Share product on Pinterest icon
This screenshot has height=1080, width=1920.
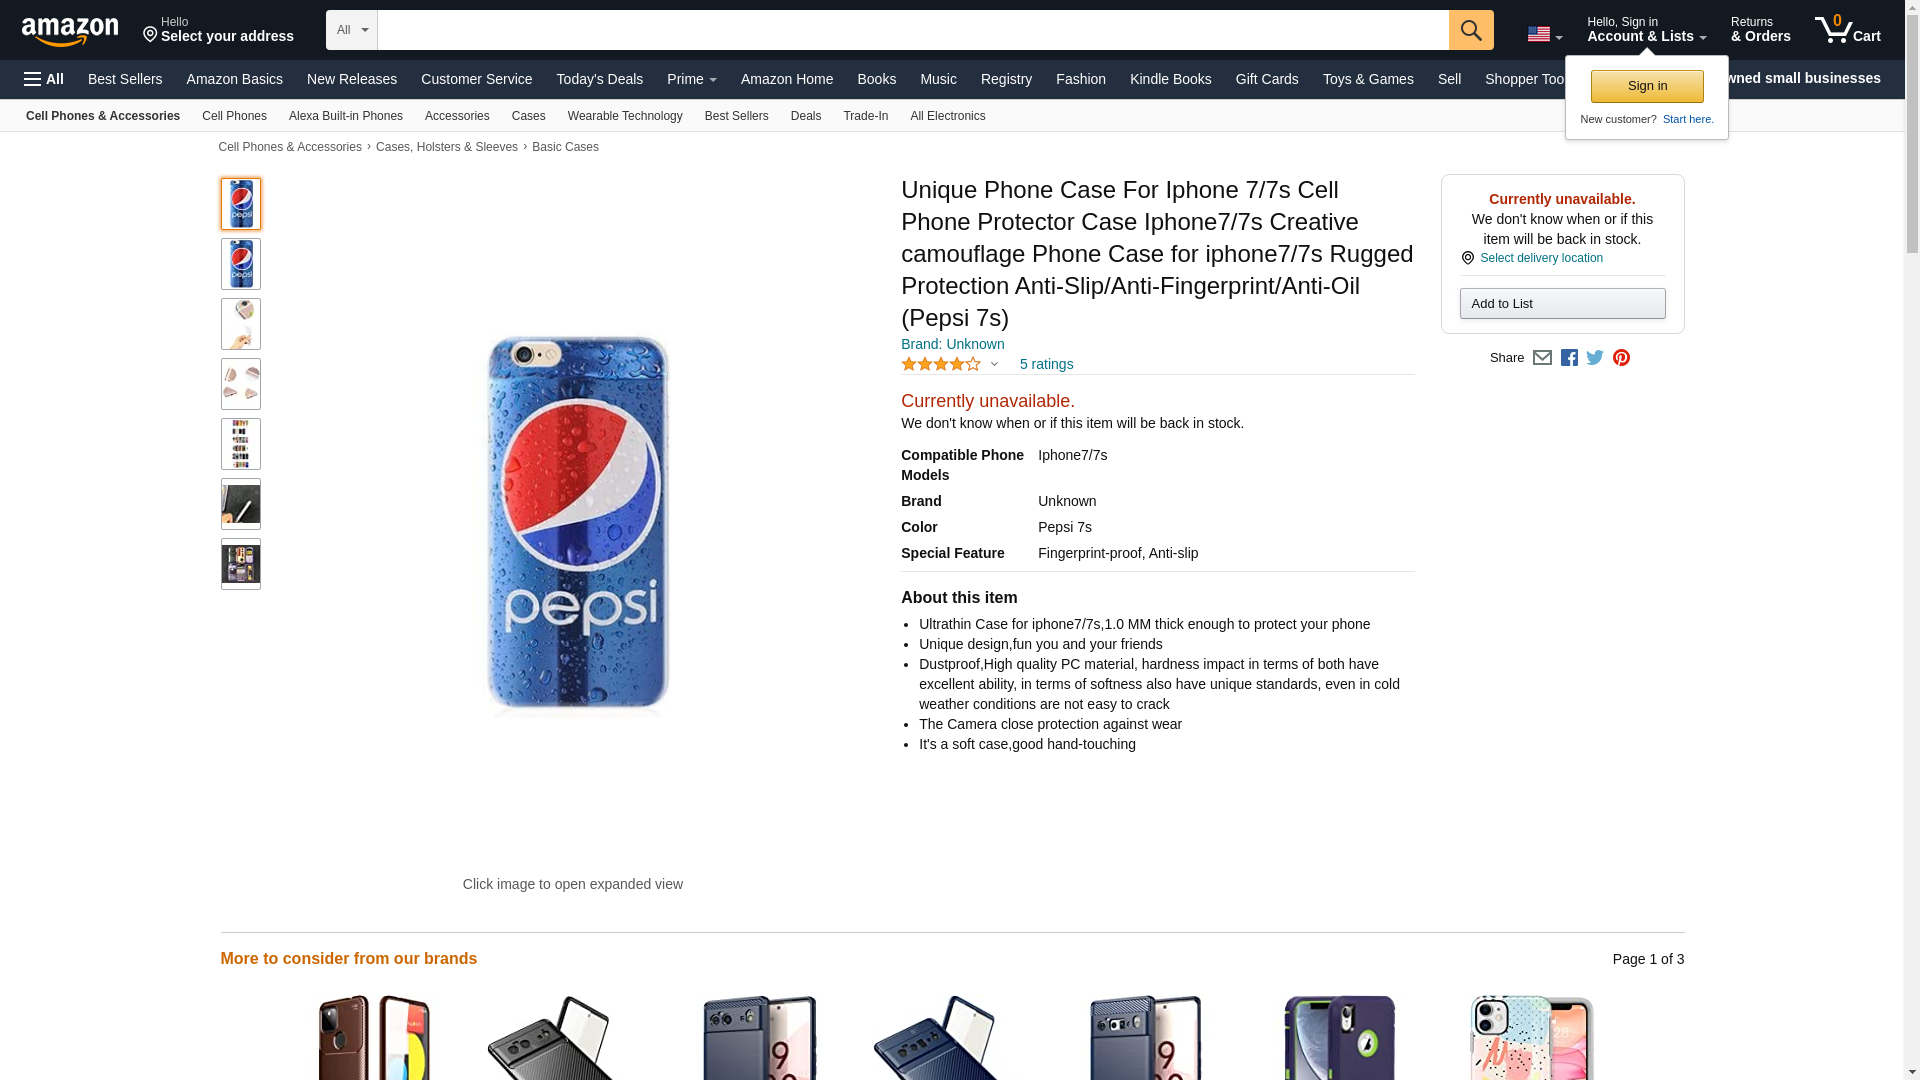[x=1621, y=358]
